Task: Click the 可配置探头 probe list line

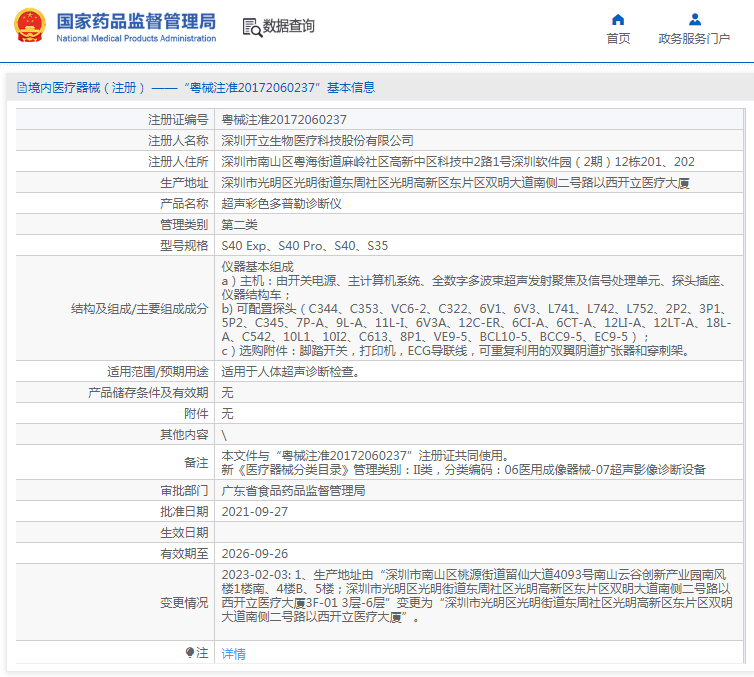Action: pos(476,323)
